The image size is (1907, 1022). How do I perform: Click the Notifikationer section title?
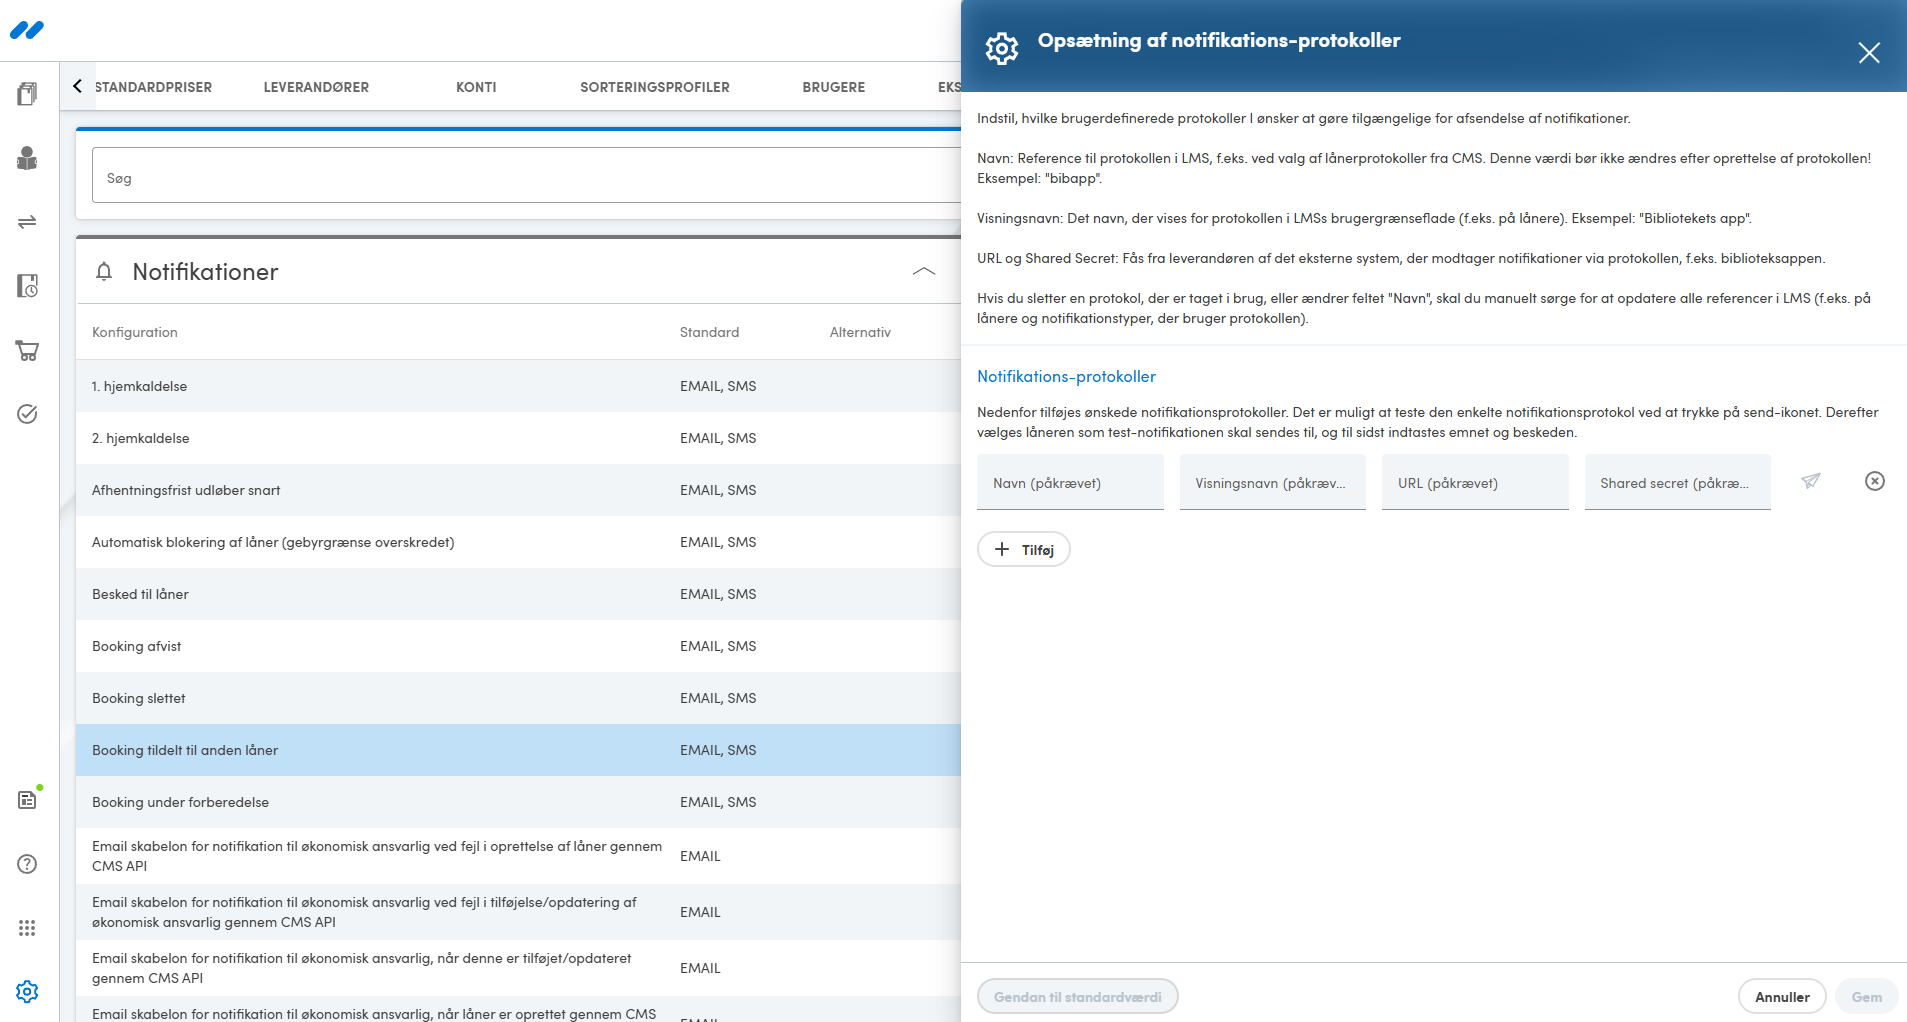tap(205, 271)
